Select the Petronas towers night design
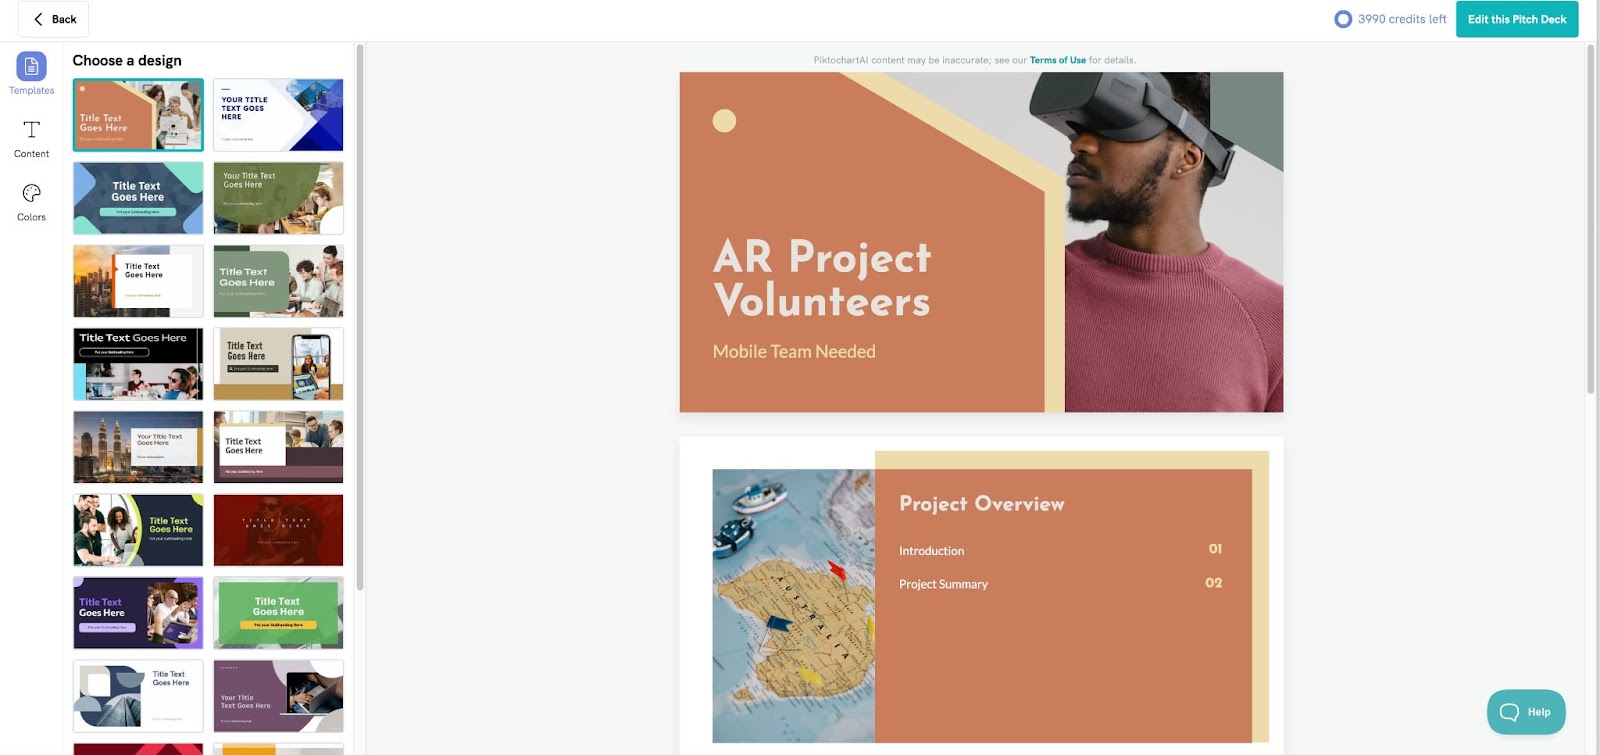 coord(138,447)
